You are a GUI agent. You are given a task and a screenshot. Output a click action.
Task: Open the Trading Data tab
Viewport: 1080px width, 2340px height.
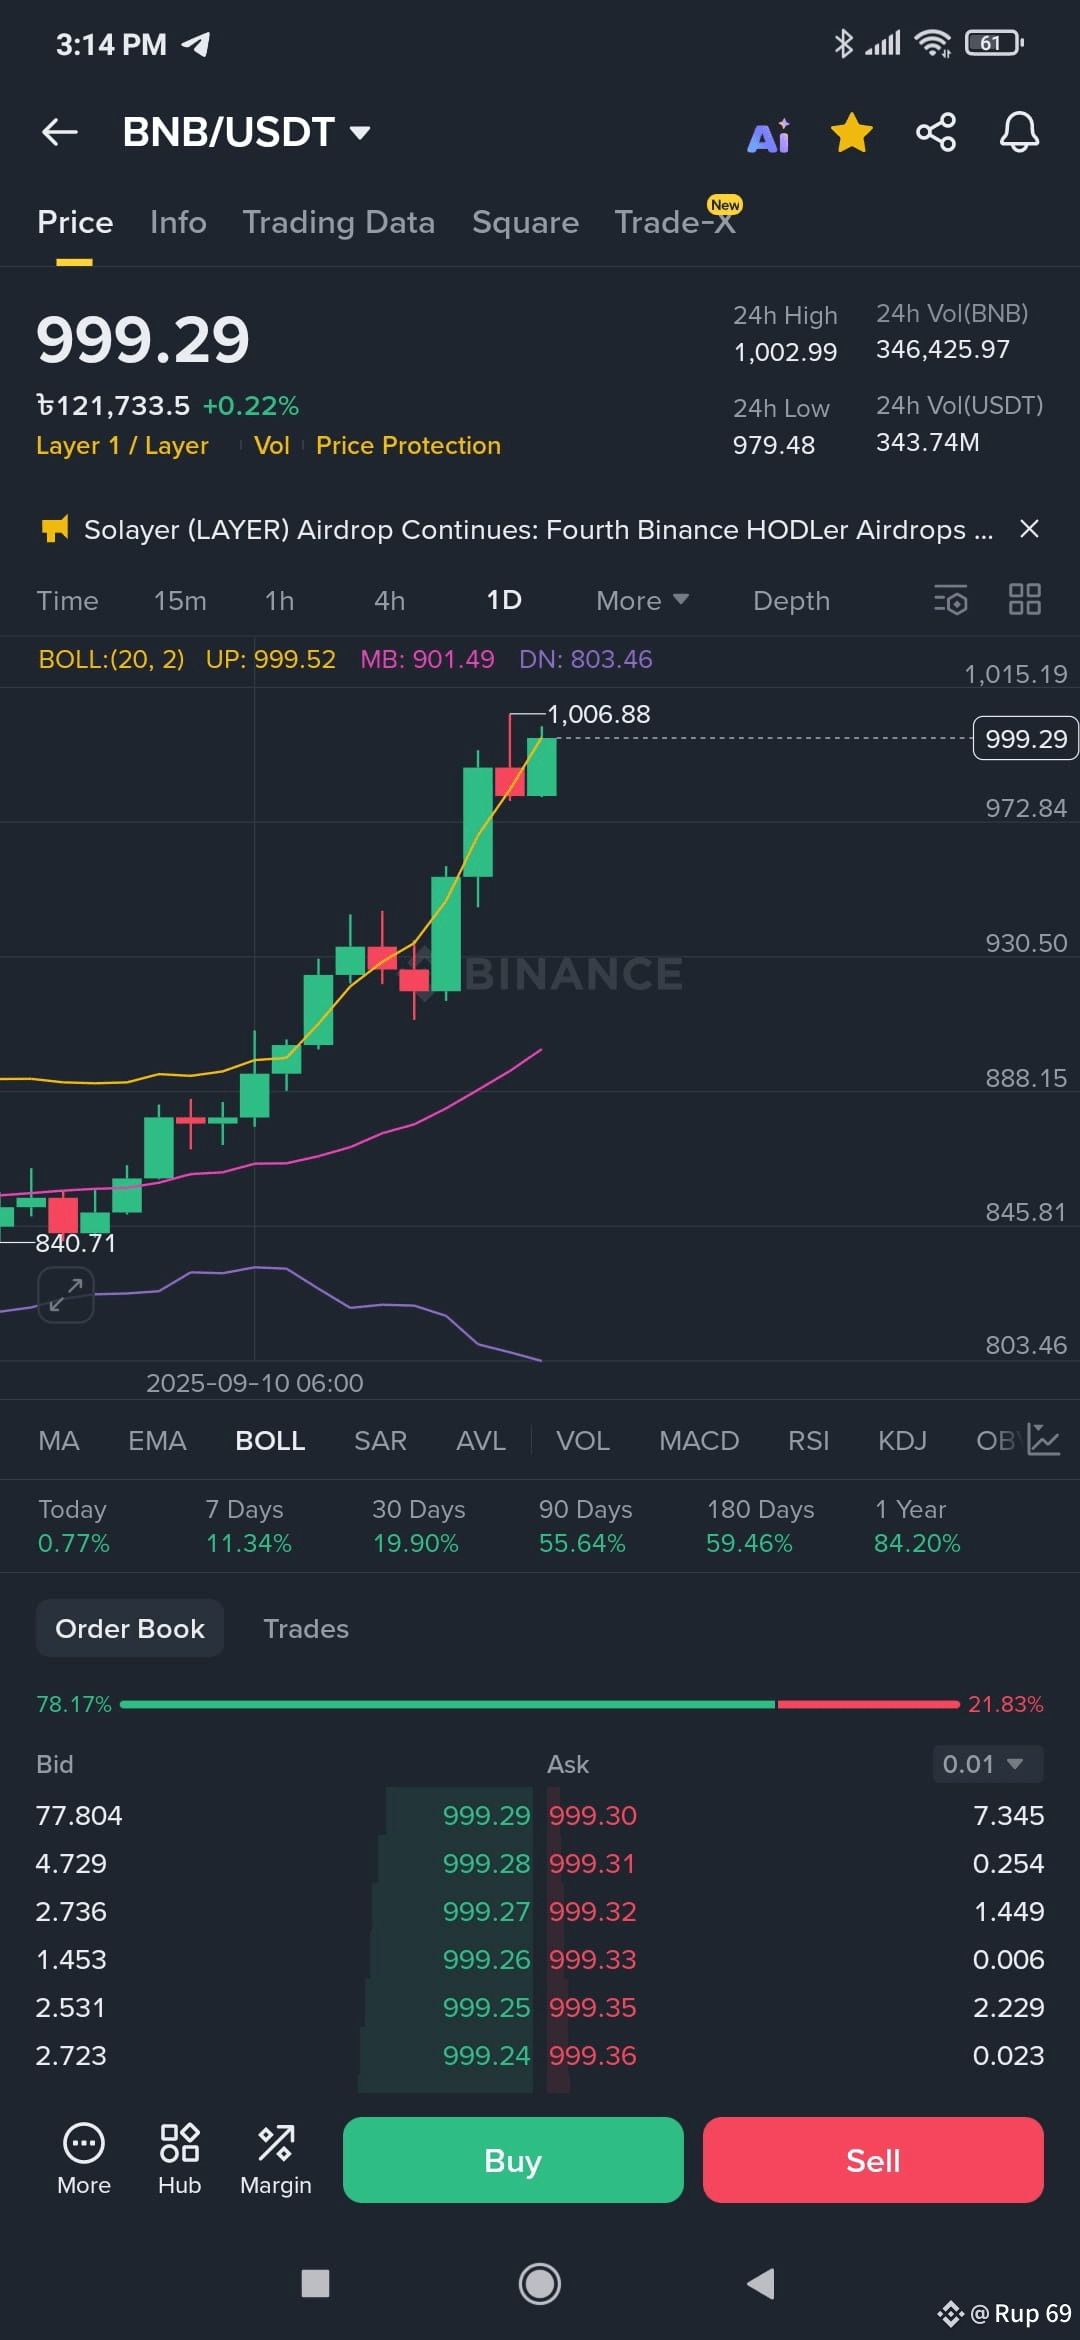[x=339, y=222]
